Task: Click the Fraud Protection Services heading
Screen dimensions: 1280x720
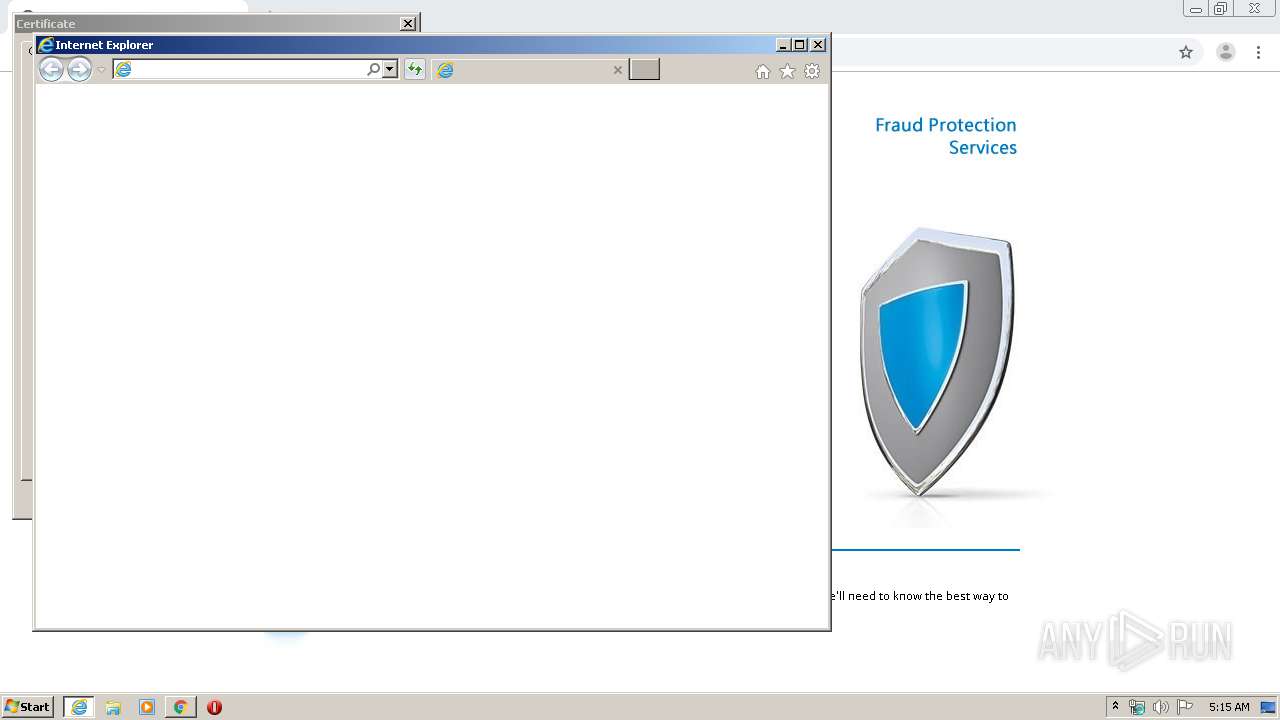Action: point(946,136)
